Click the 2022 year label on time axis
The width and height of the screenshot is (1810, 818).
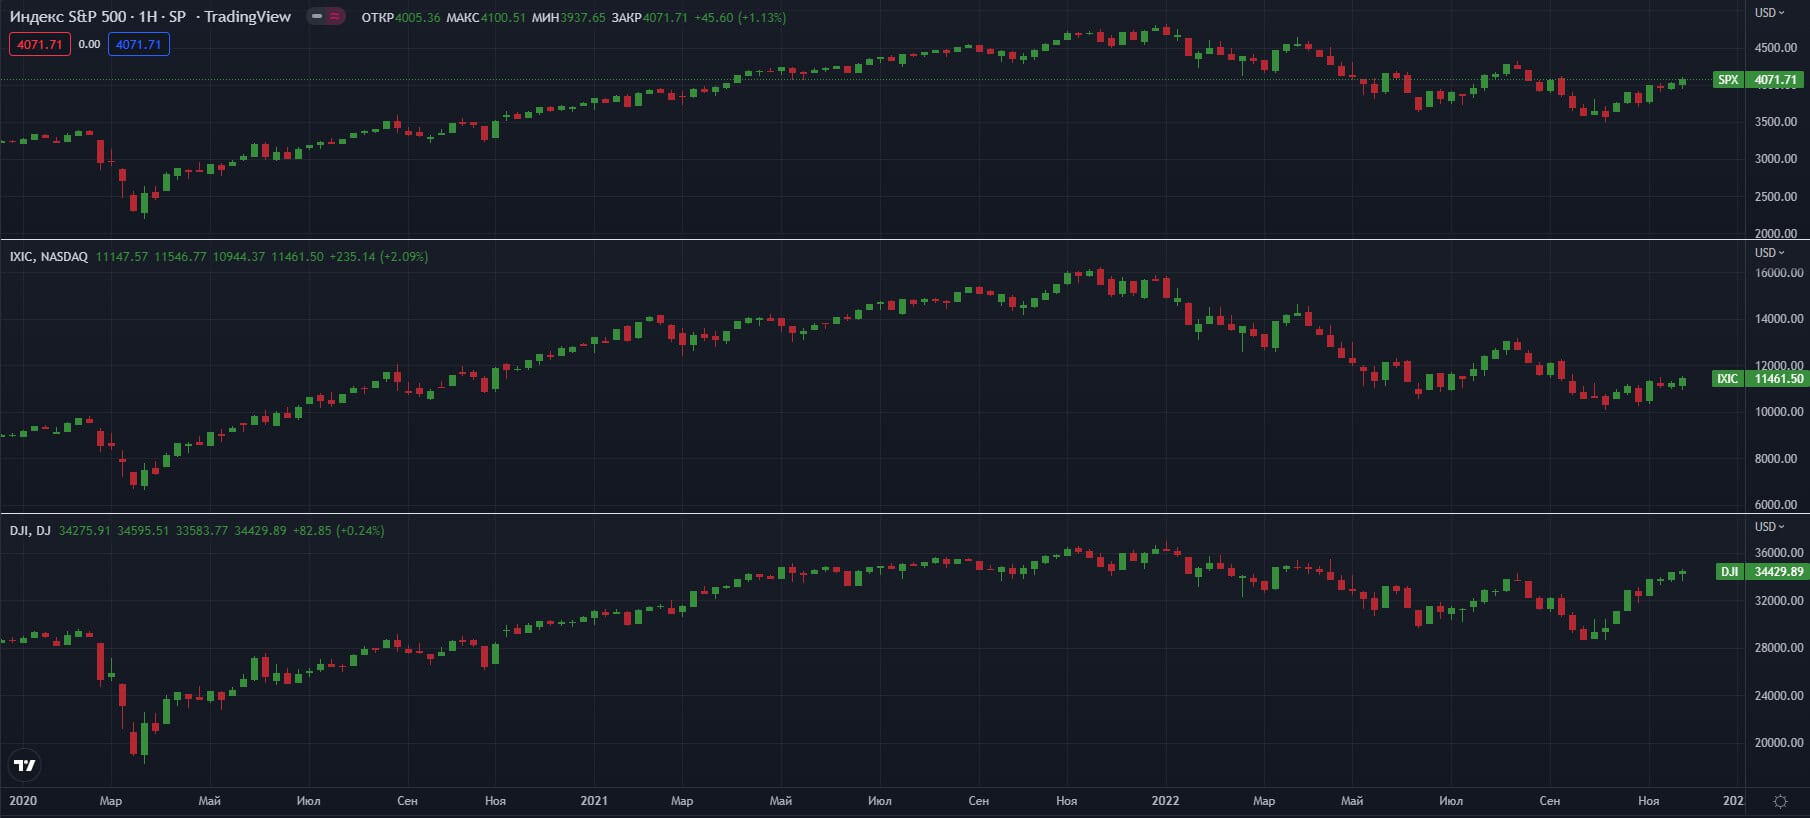point(1165,801)
